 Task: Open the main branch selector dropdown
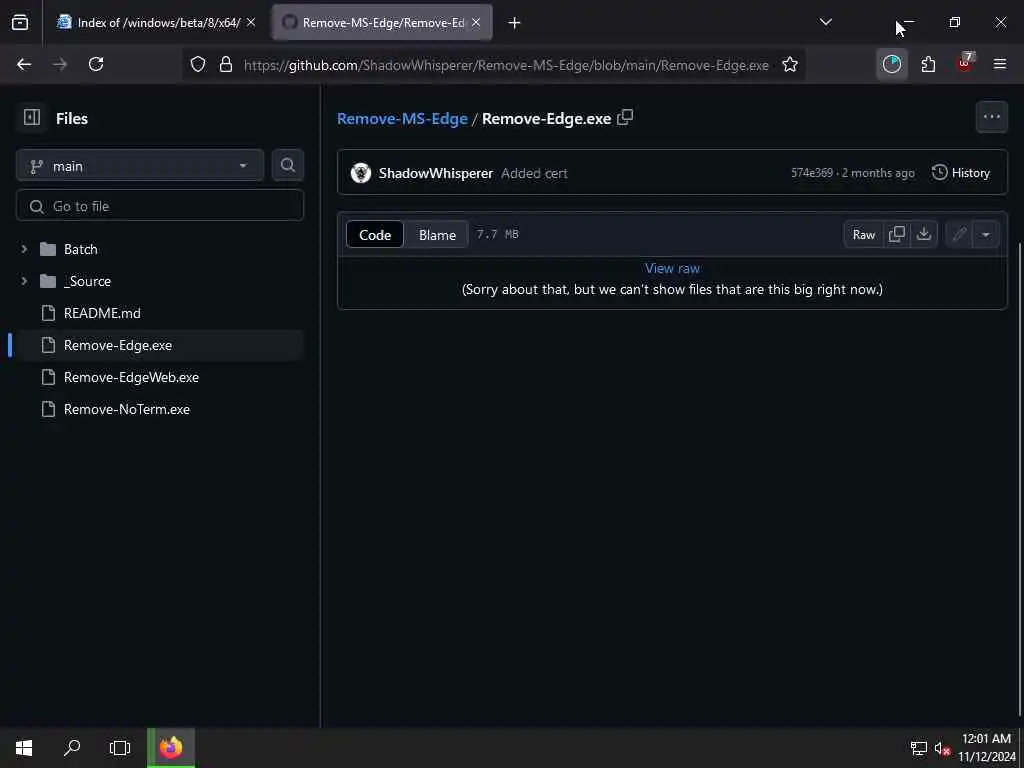point(140,166)
